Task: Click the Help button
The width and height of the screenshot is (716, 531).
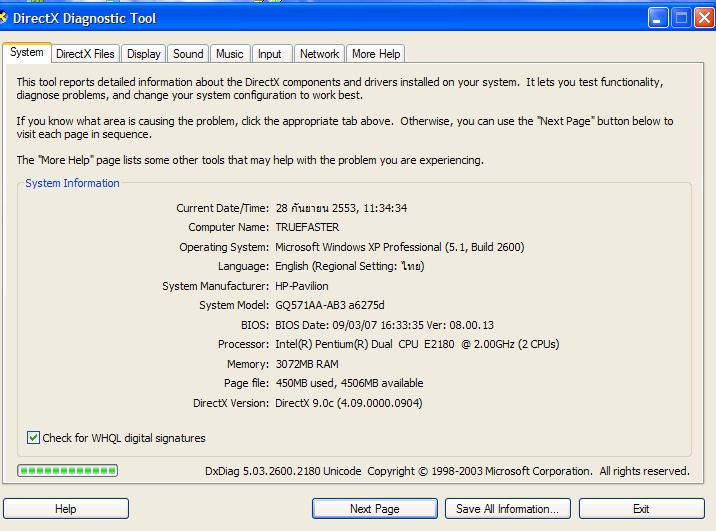Action: (x=66, y=509)
